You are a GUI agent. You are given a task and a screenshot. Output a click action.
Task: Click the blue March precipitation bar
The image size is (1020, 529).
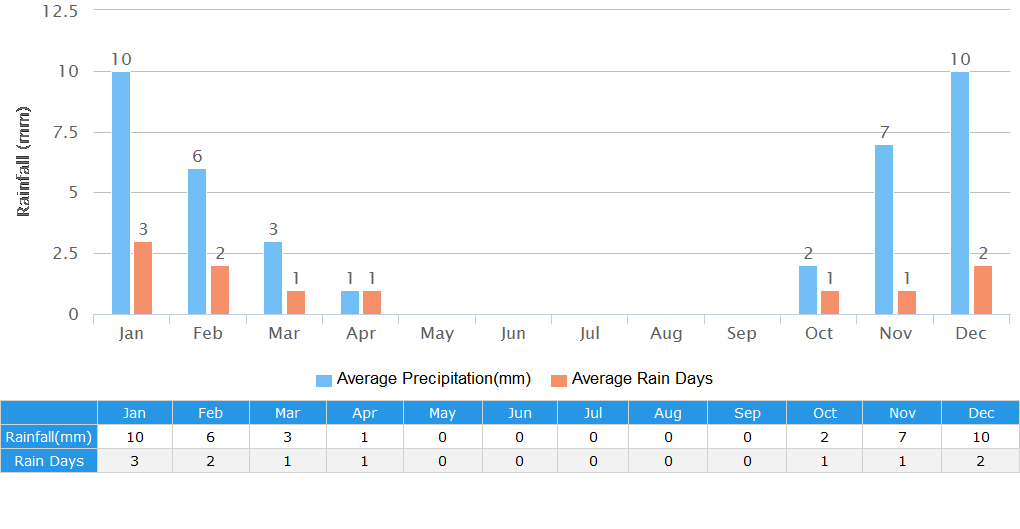coord(273,278)
